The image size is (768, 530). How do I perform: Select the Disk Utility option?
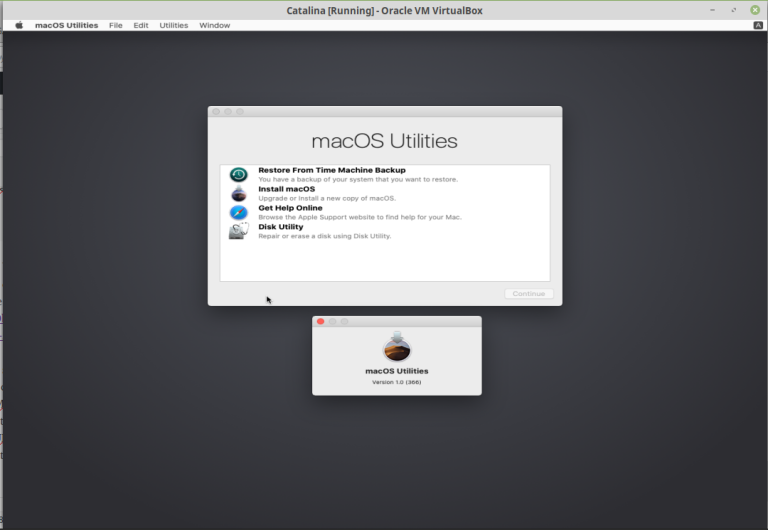click(x=280, y=227)
